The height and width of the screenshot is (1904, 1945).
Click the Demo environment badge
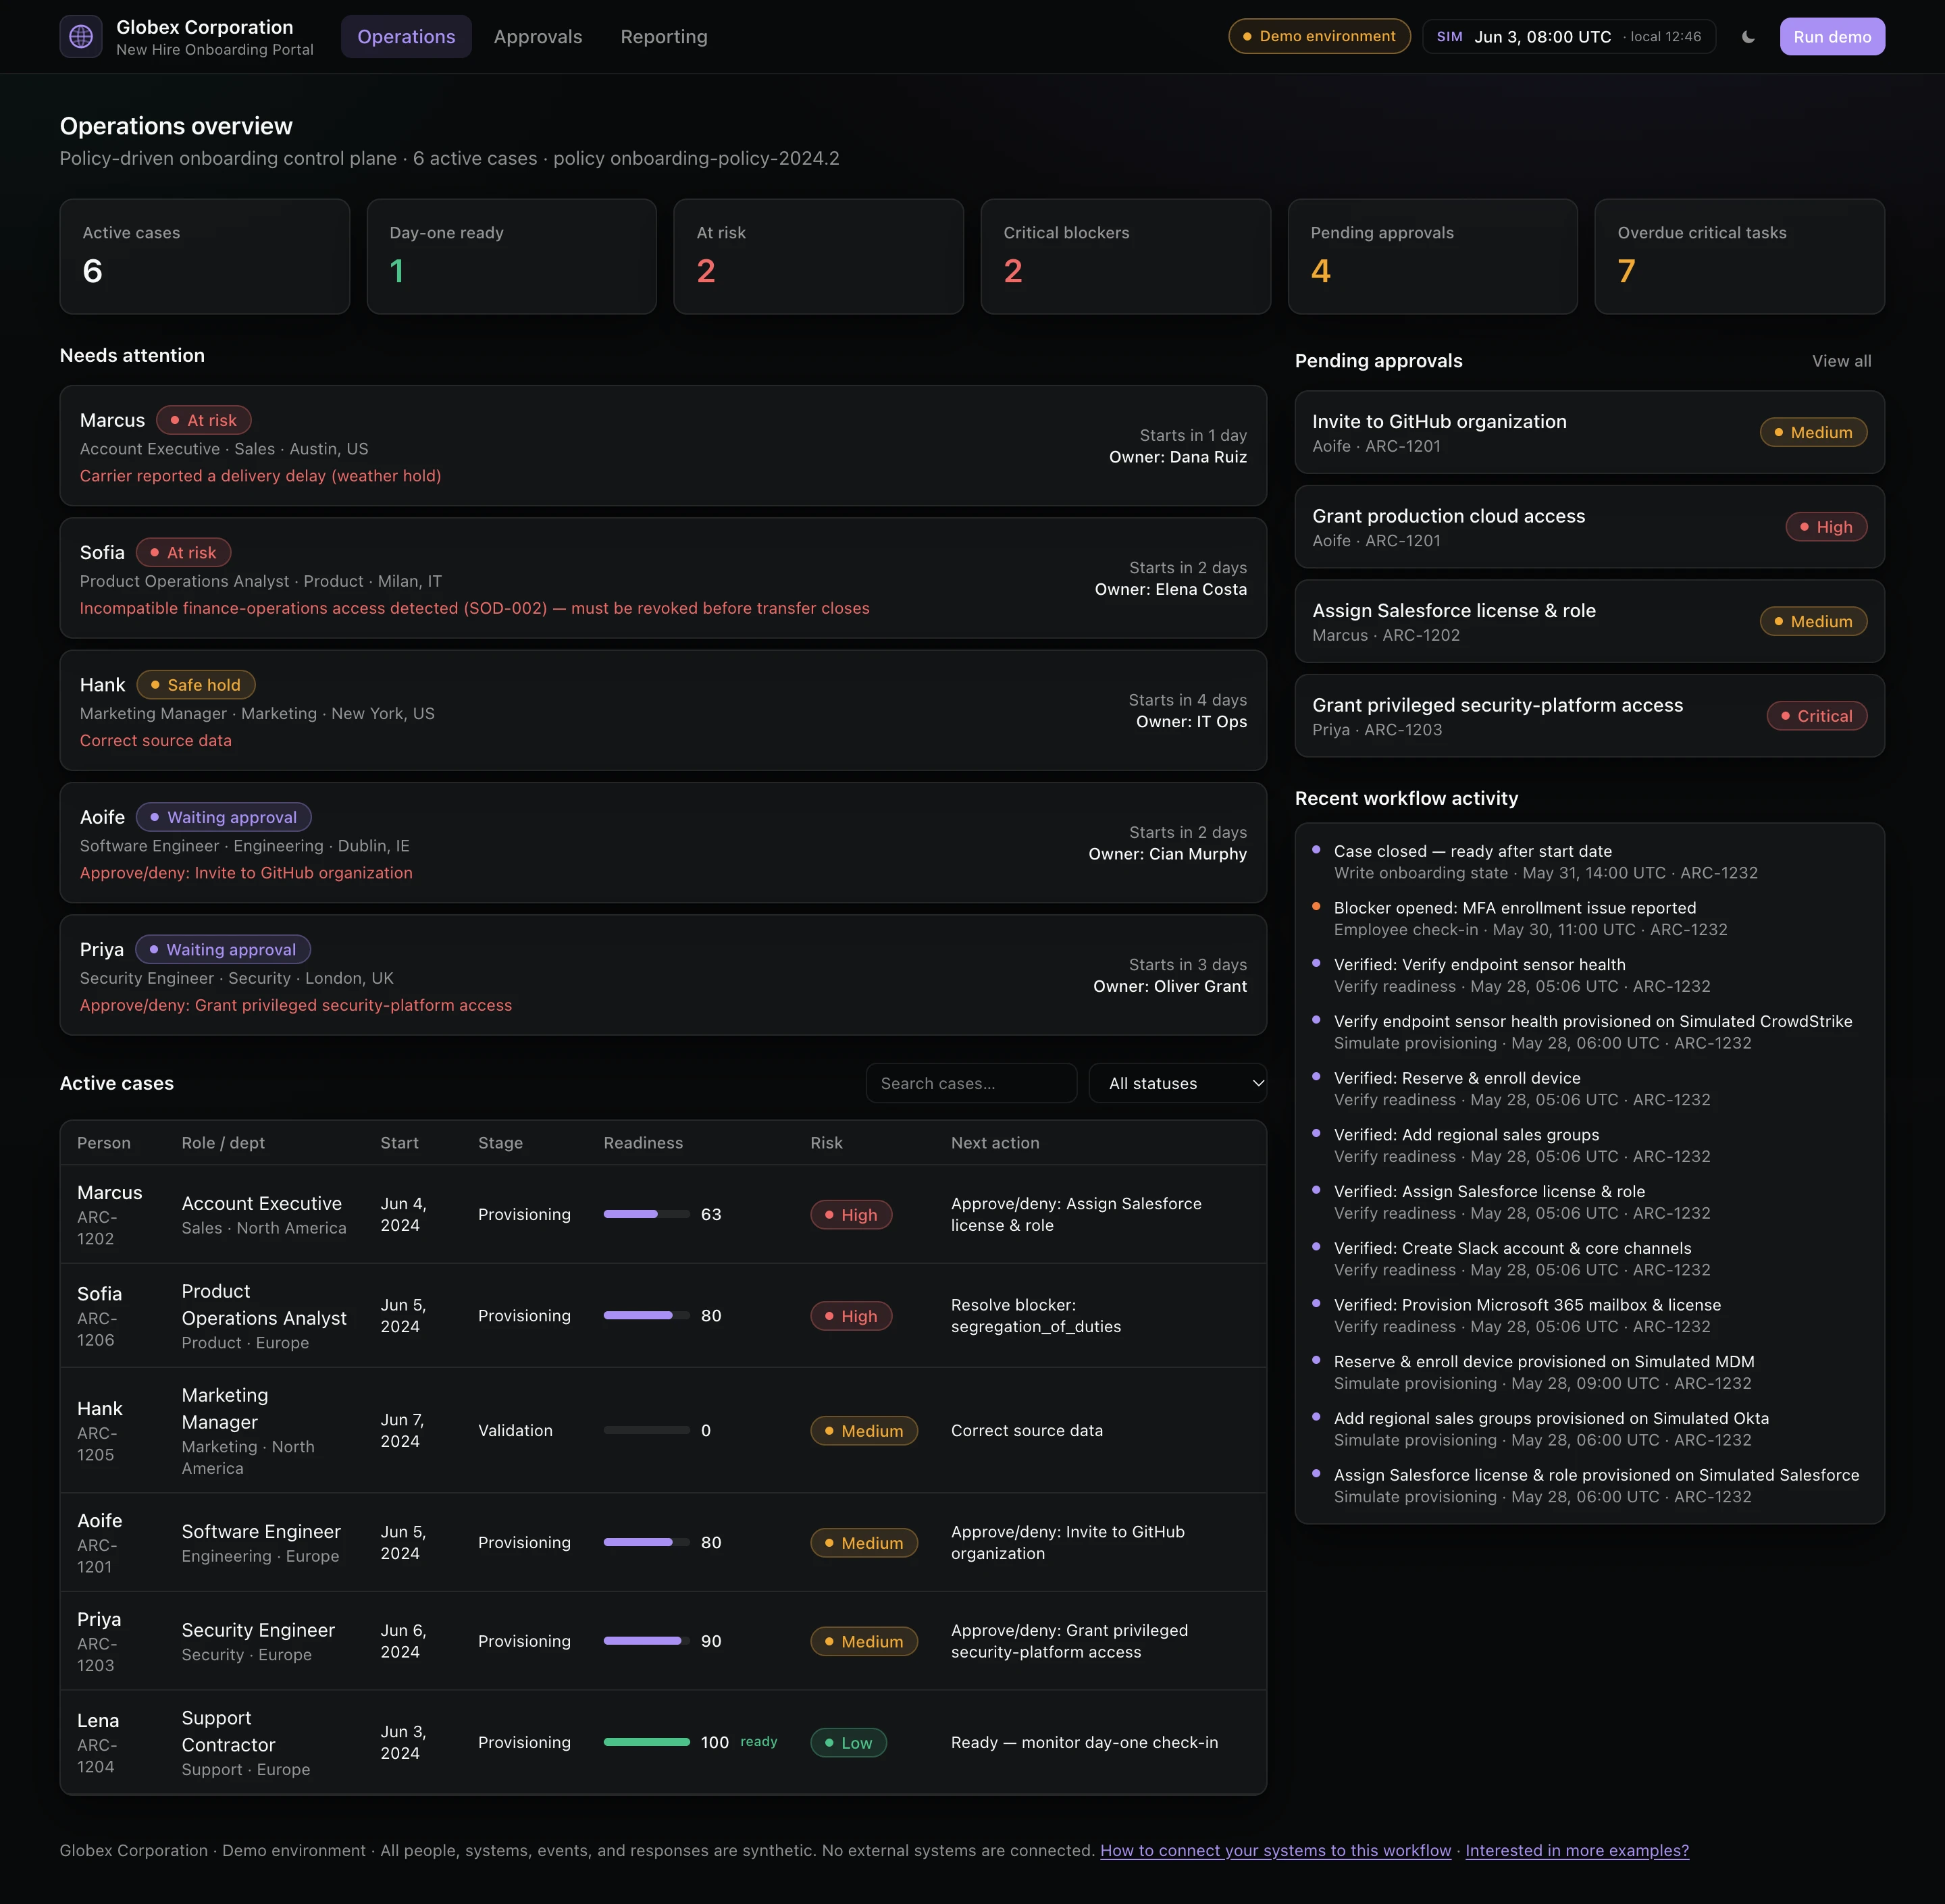pyautogui.click(x=1319, y=36)
